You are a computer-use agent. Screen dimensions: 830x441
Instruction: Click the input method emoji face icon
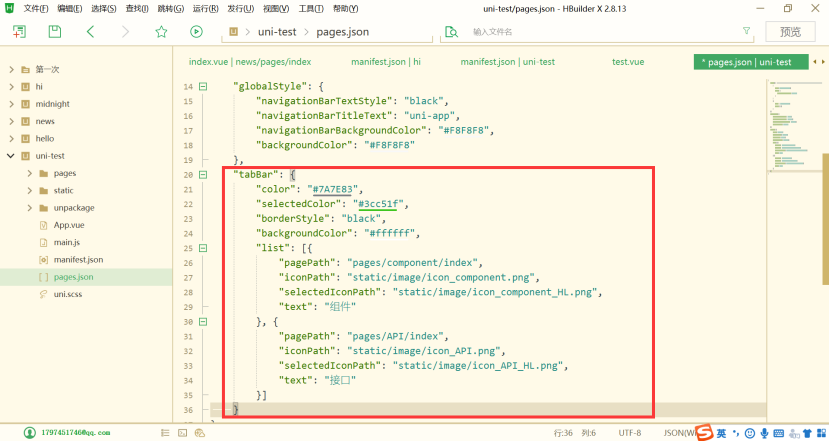(750, 433)
